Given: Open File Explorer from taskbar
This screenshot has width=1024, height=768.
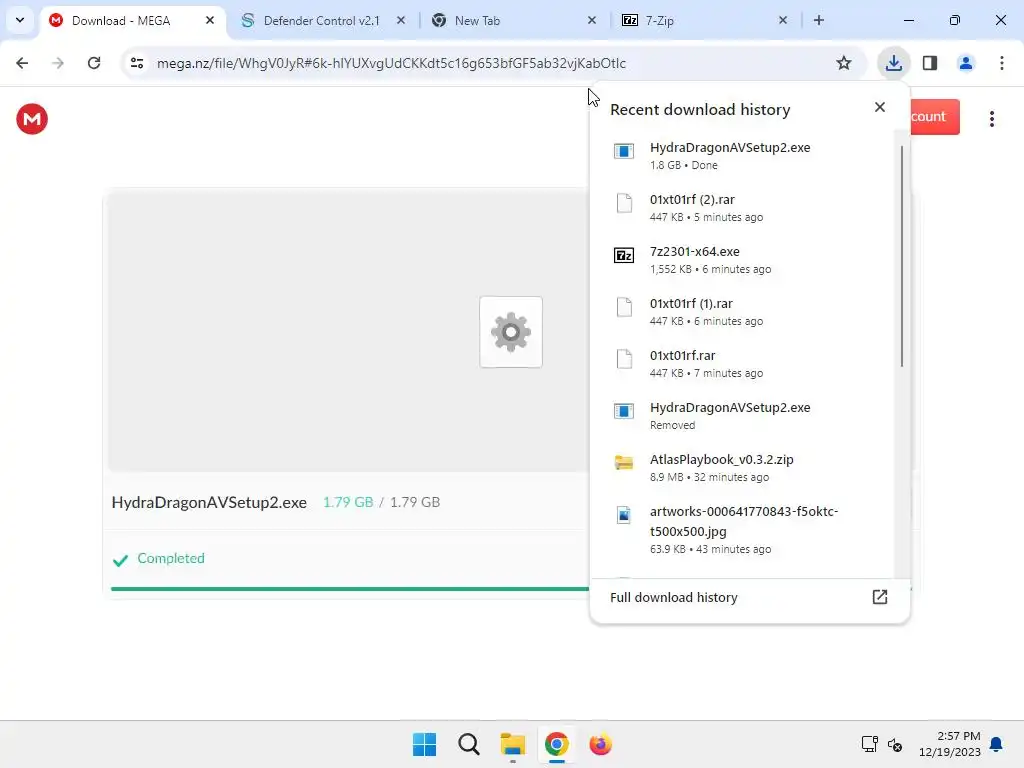Looking at the screenshot, I should pyautogui.click(x=513, y=744).
